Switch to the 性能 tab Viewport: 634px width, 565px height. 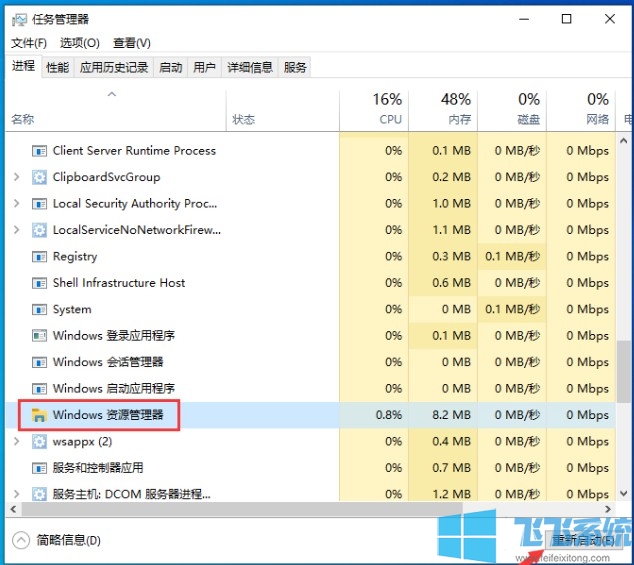point(58,67)
